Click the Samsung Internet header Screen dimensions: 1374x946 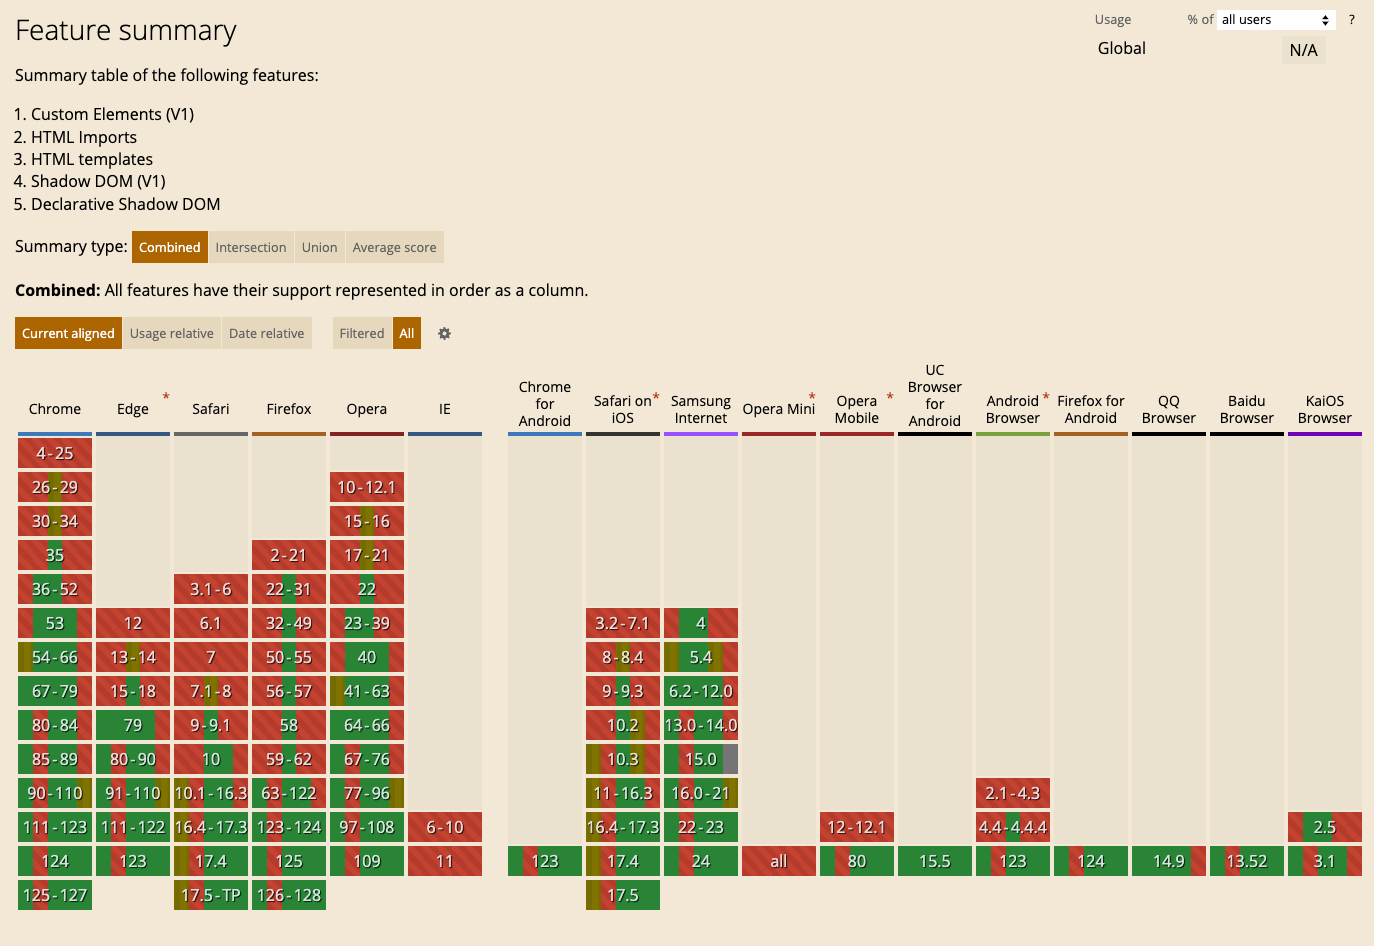pyautogui.click(x=701, y=409)
